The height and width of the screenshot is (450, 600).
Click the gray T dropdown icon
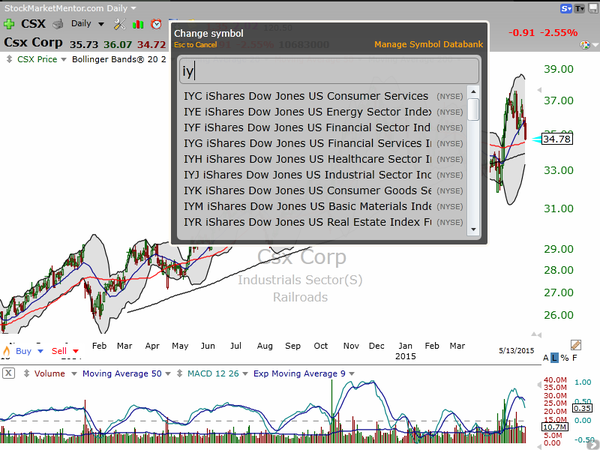point(580,8)
